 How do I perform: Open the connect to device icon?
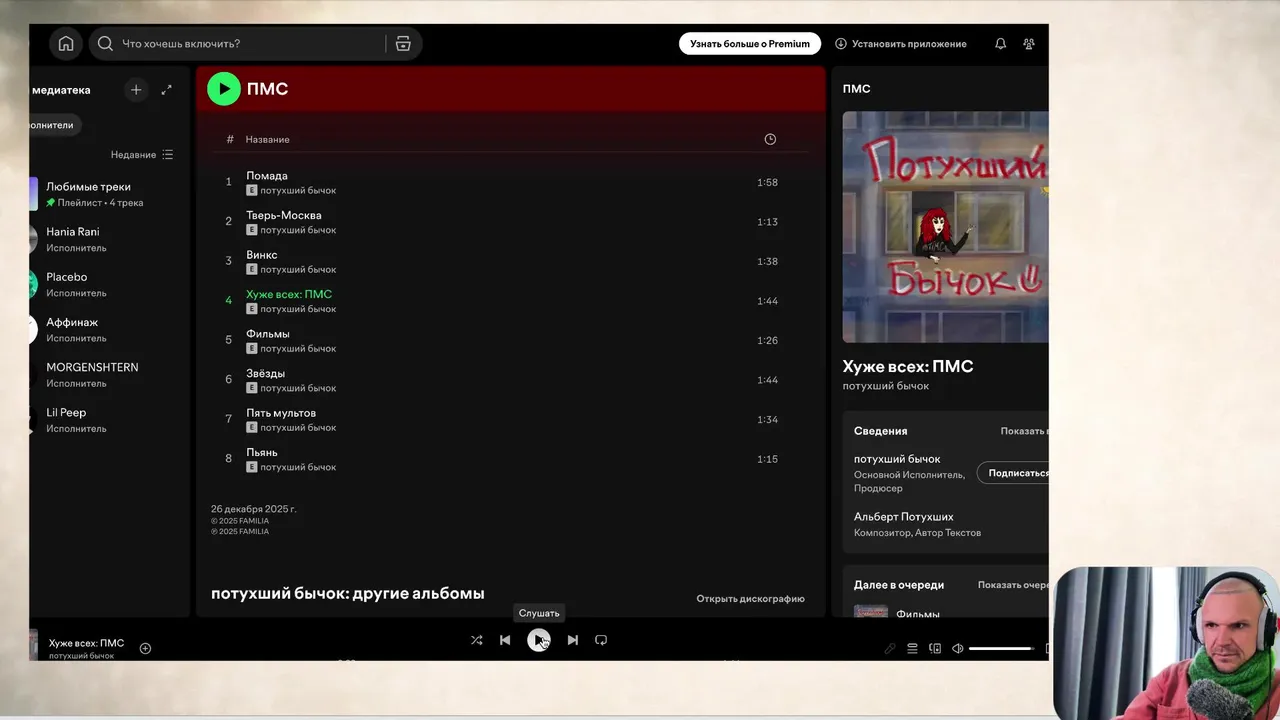tap(935, 648)
